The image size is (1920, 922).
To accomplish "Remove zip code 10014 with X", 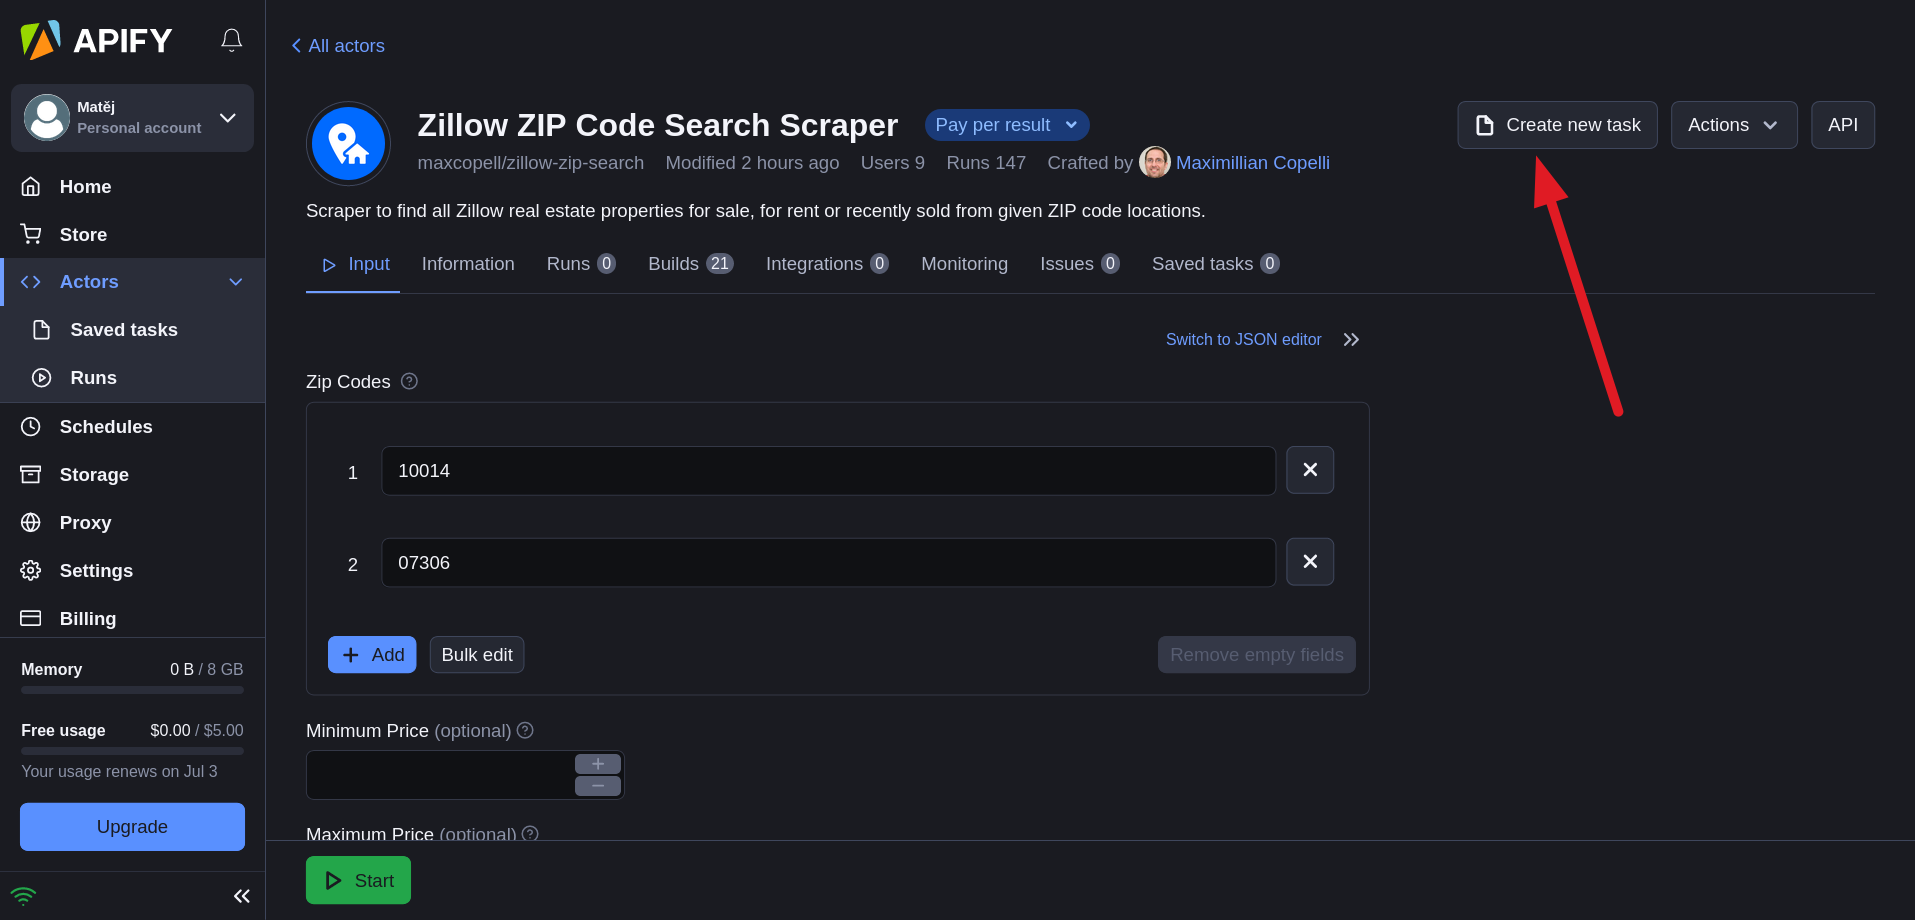I will coord(1310,471).
